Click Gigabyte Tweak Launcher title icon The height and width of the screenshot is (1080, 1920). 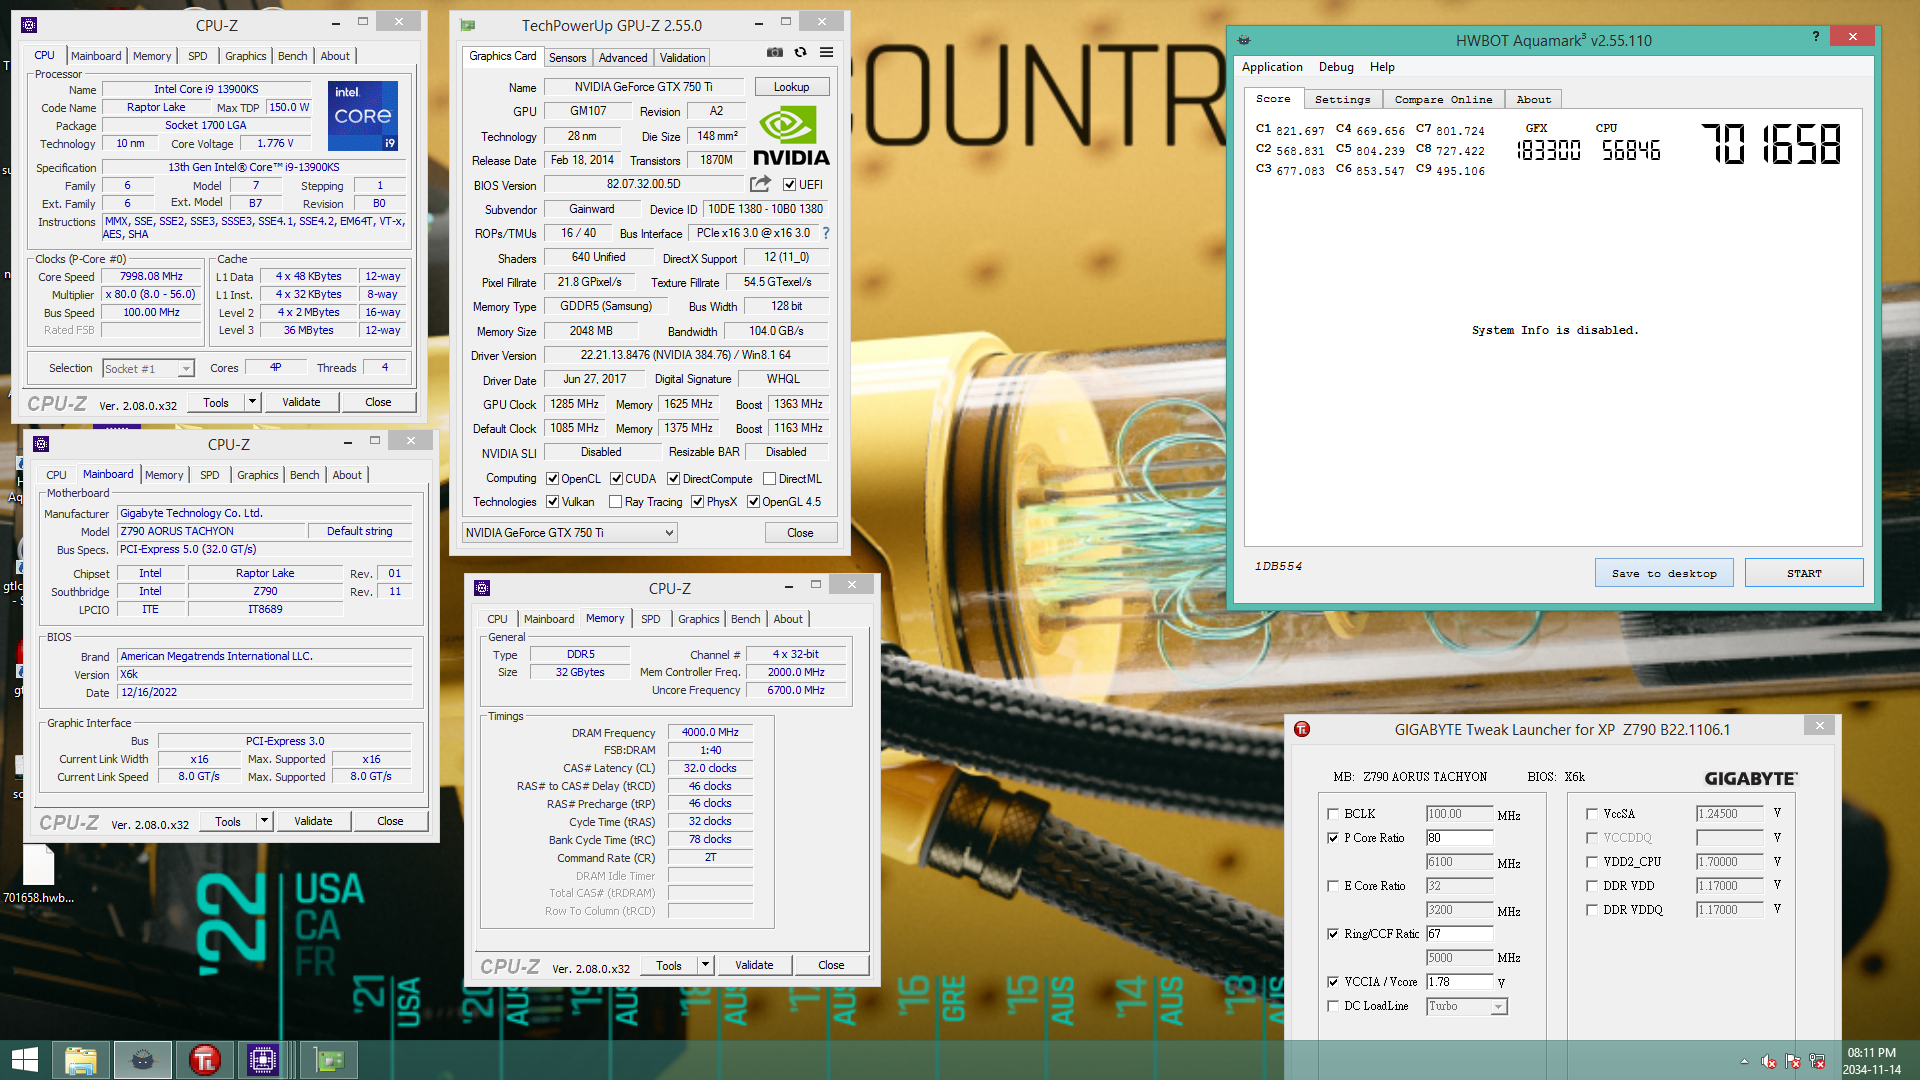pos(1302,729)
